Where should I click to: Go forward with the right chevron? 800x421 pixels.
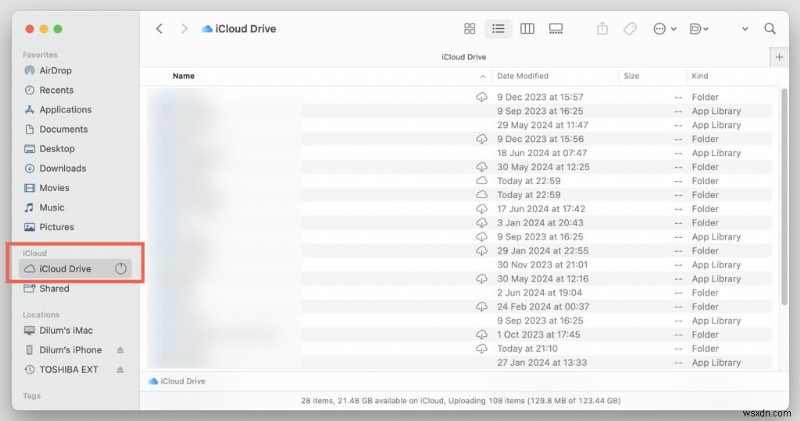pos(184,29)
